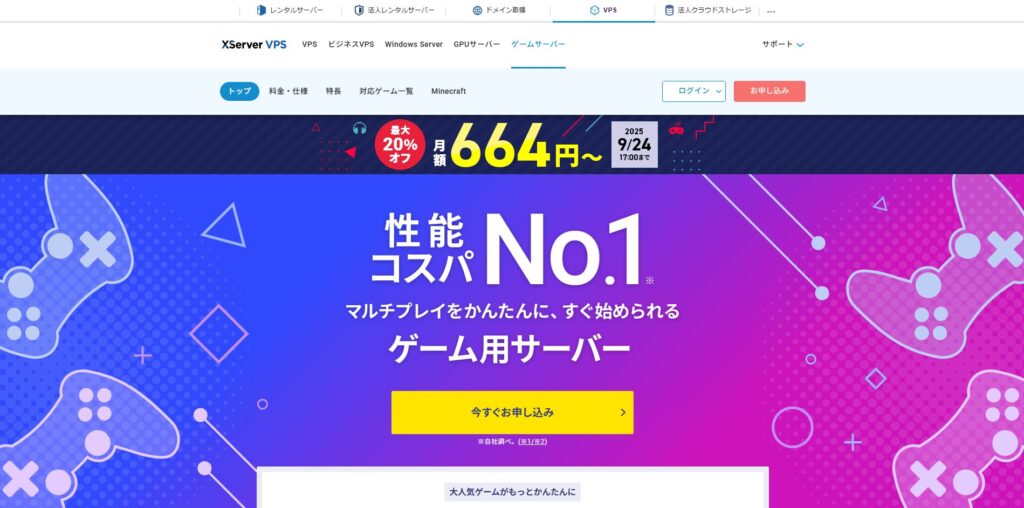Click the レンタルサーバー service icon

point(261,10)
